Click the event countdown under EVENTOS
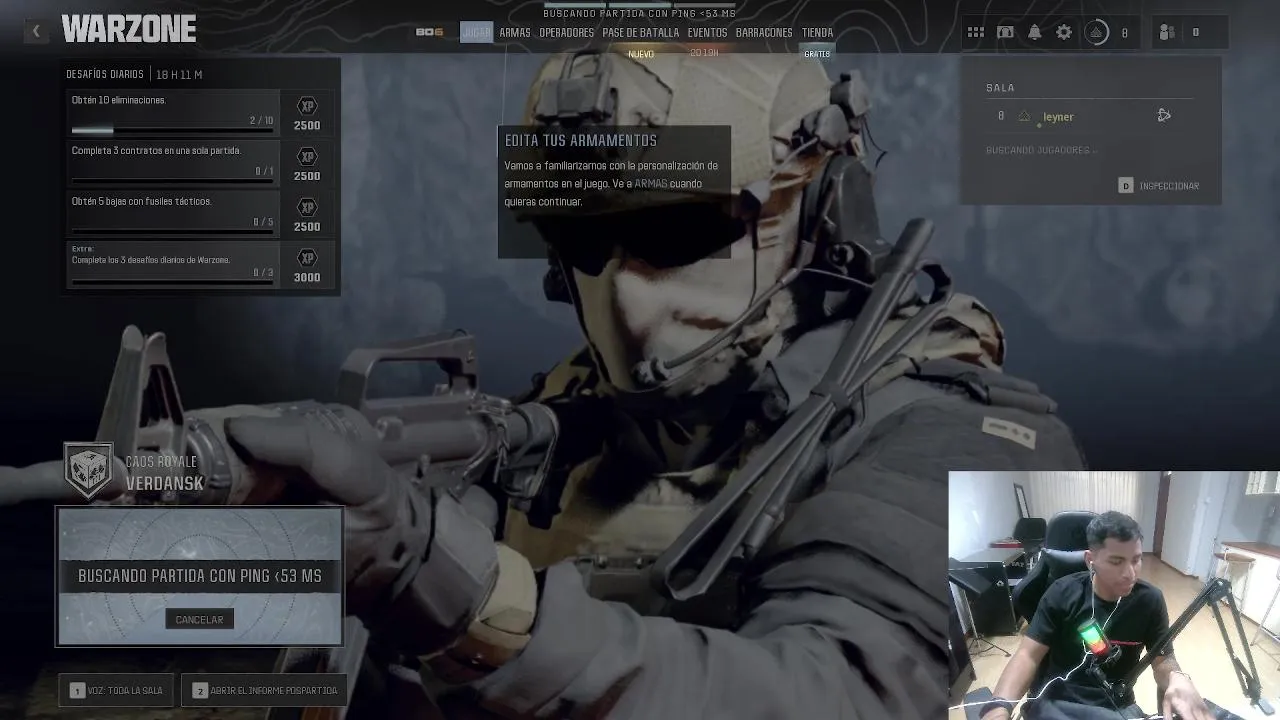This screenshot has width=1280, height=720. point(704,53)
